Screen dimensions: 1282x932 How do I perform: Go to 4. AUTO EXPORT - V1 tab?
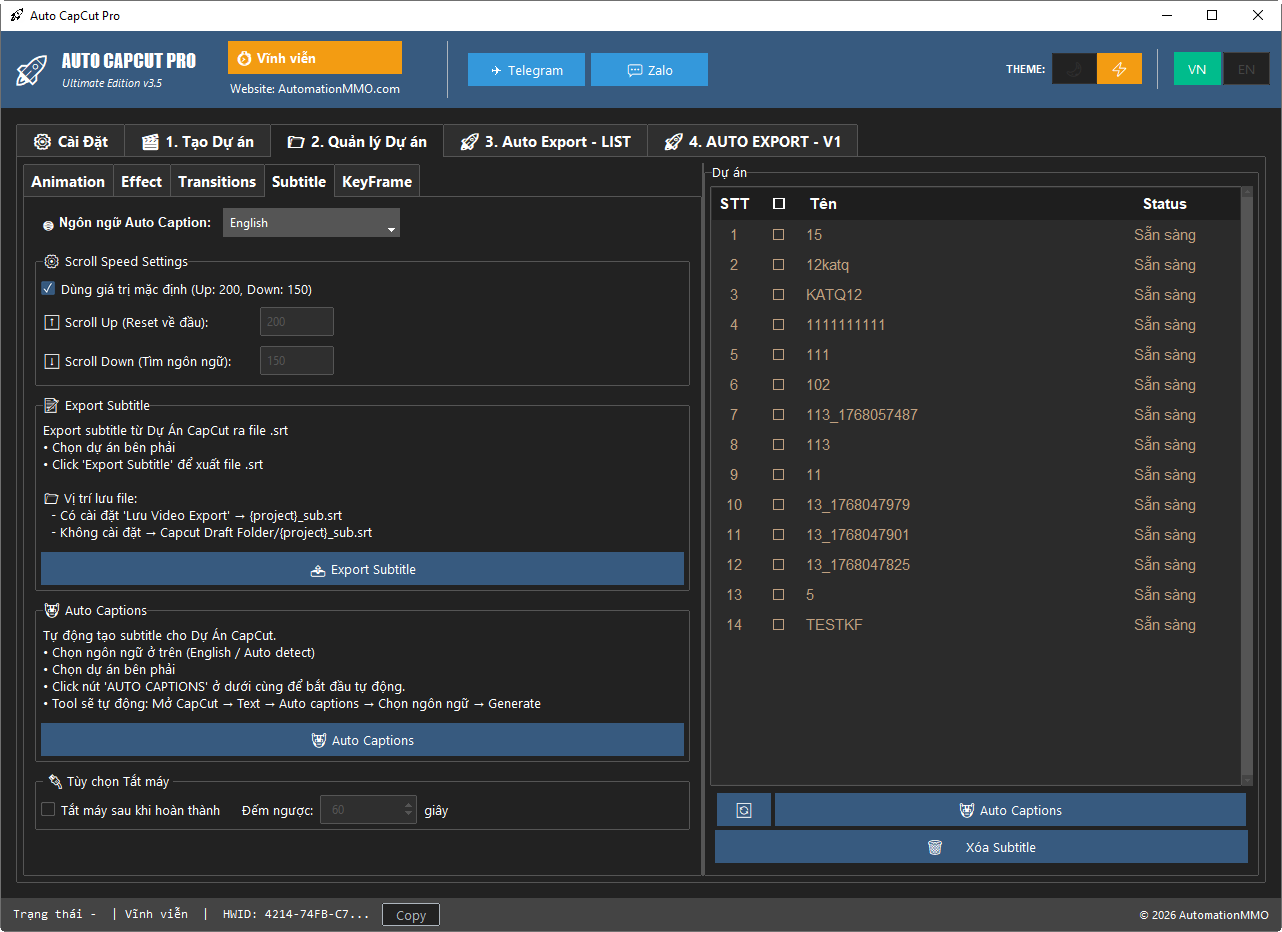(753, 142)
